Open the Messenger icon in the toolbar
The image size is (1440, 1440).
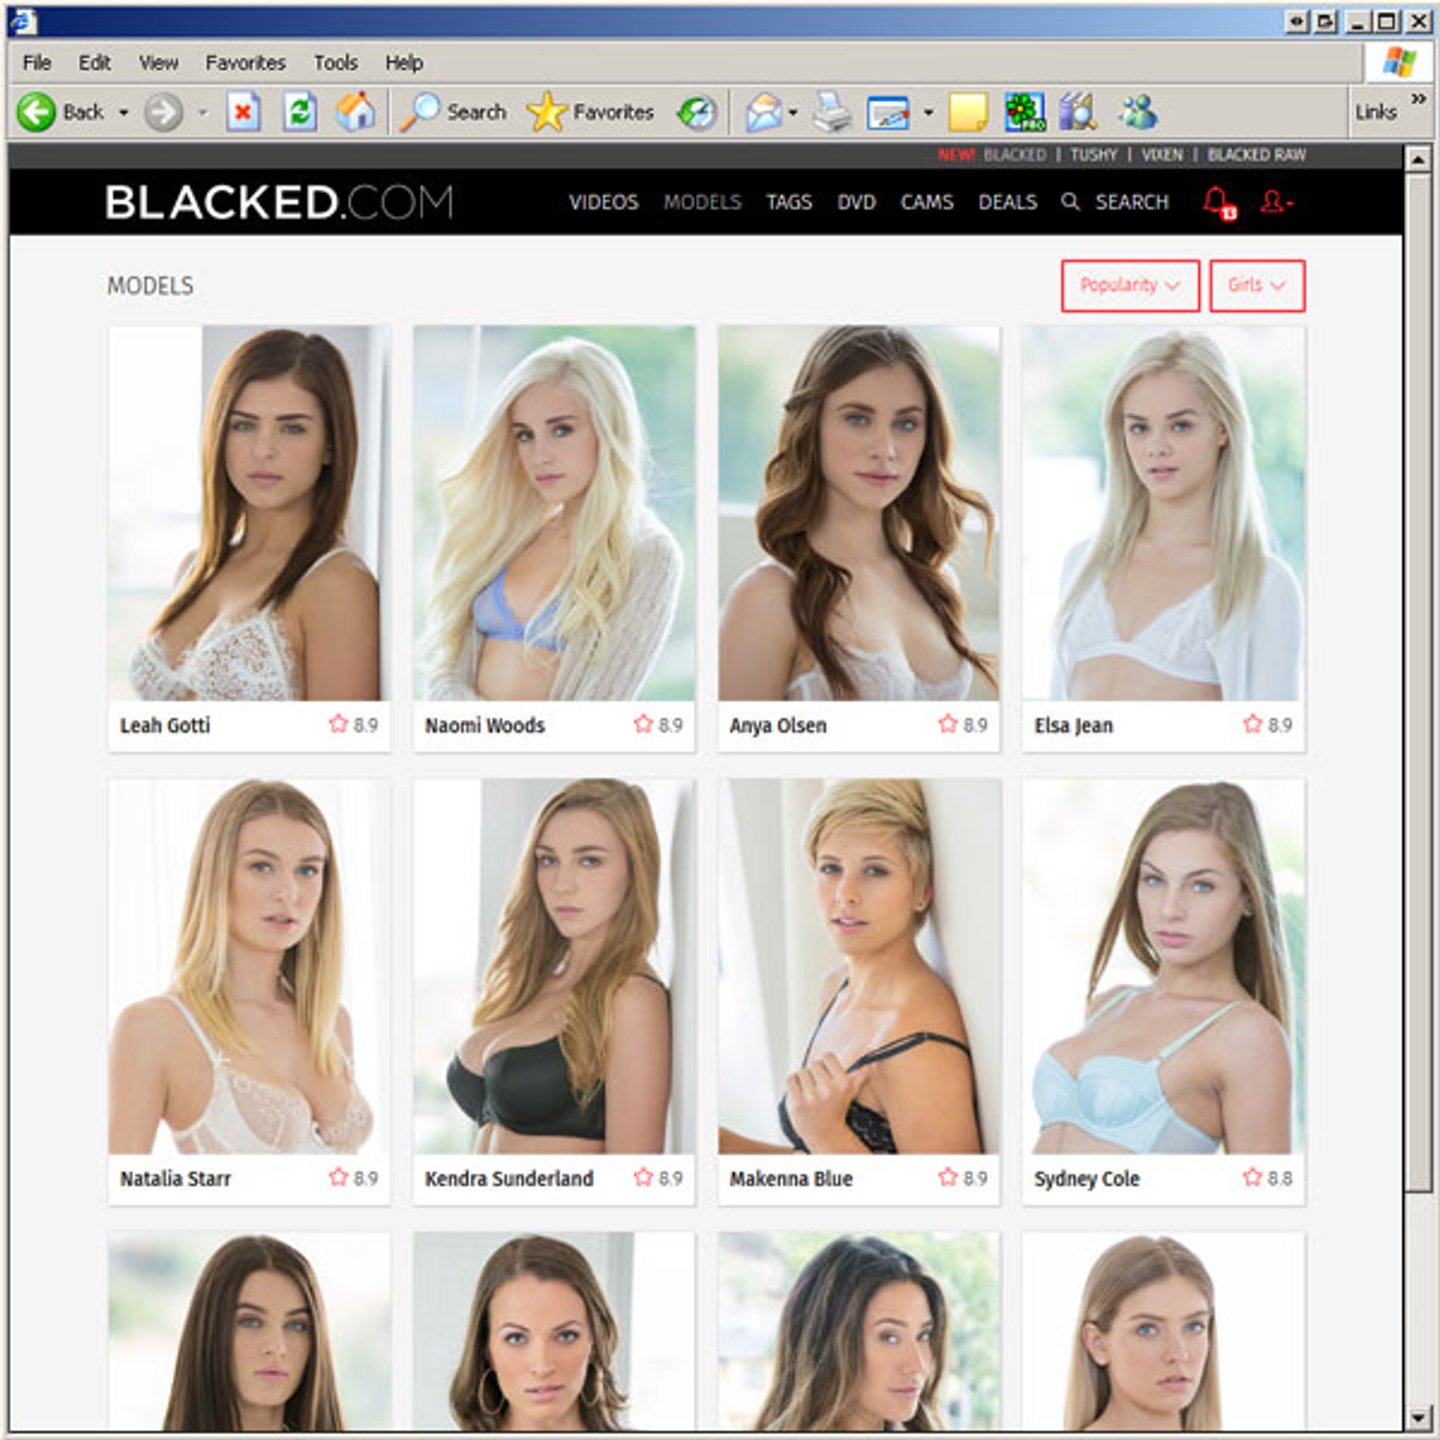tap(1137, 112)
